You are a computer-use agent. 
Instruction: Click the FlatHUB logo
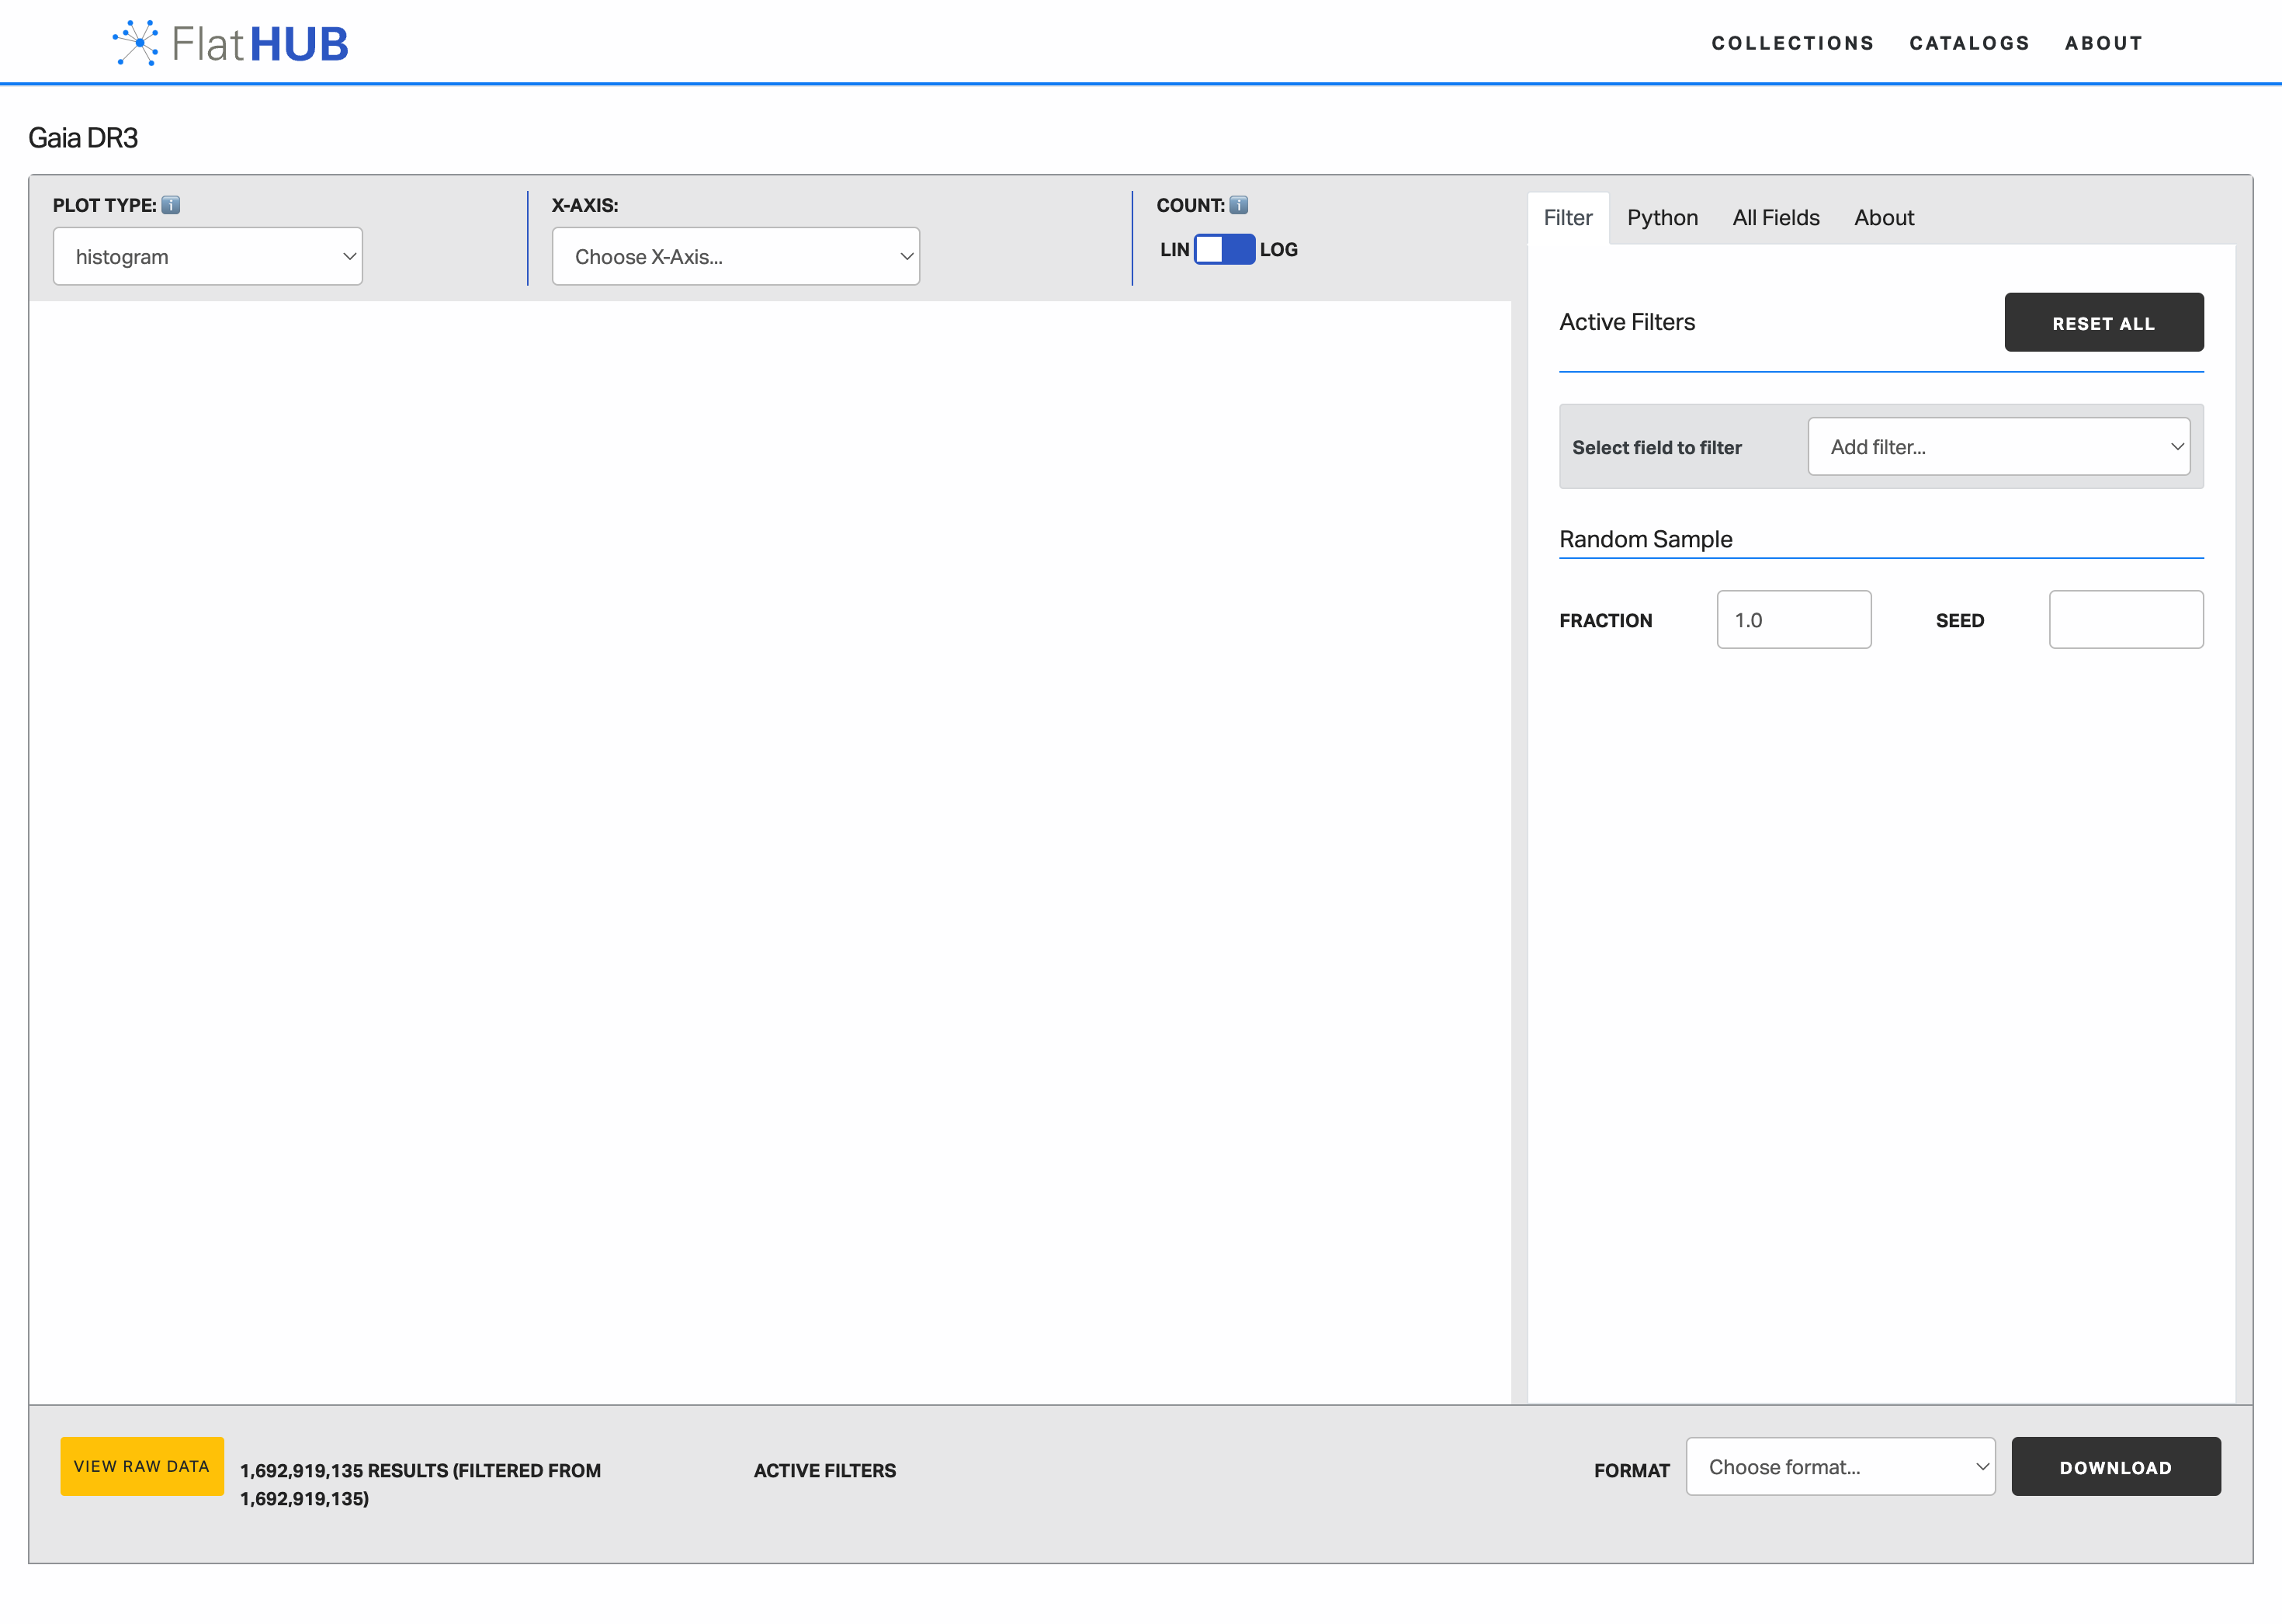tap(230, 43)
